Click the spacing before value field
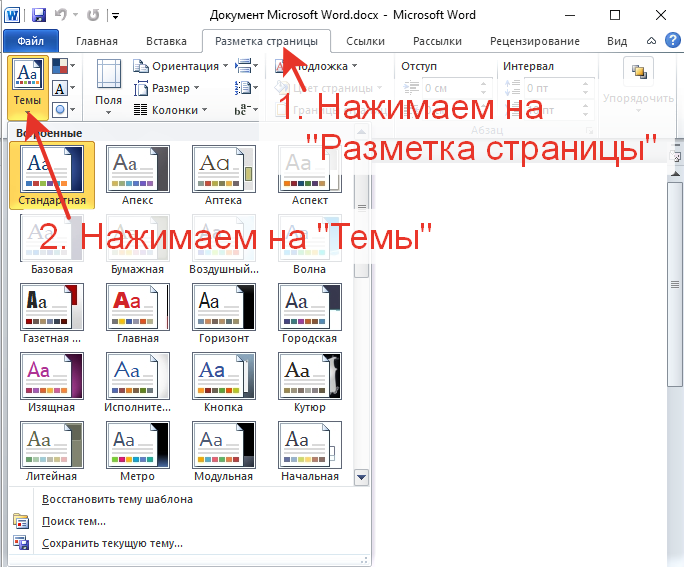685x567 pixels. [x=552, y=88]
